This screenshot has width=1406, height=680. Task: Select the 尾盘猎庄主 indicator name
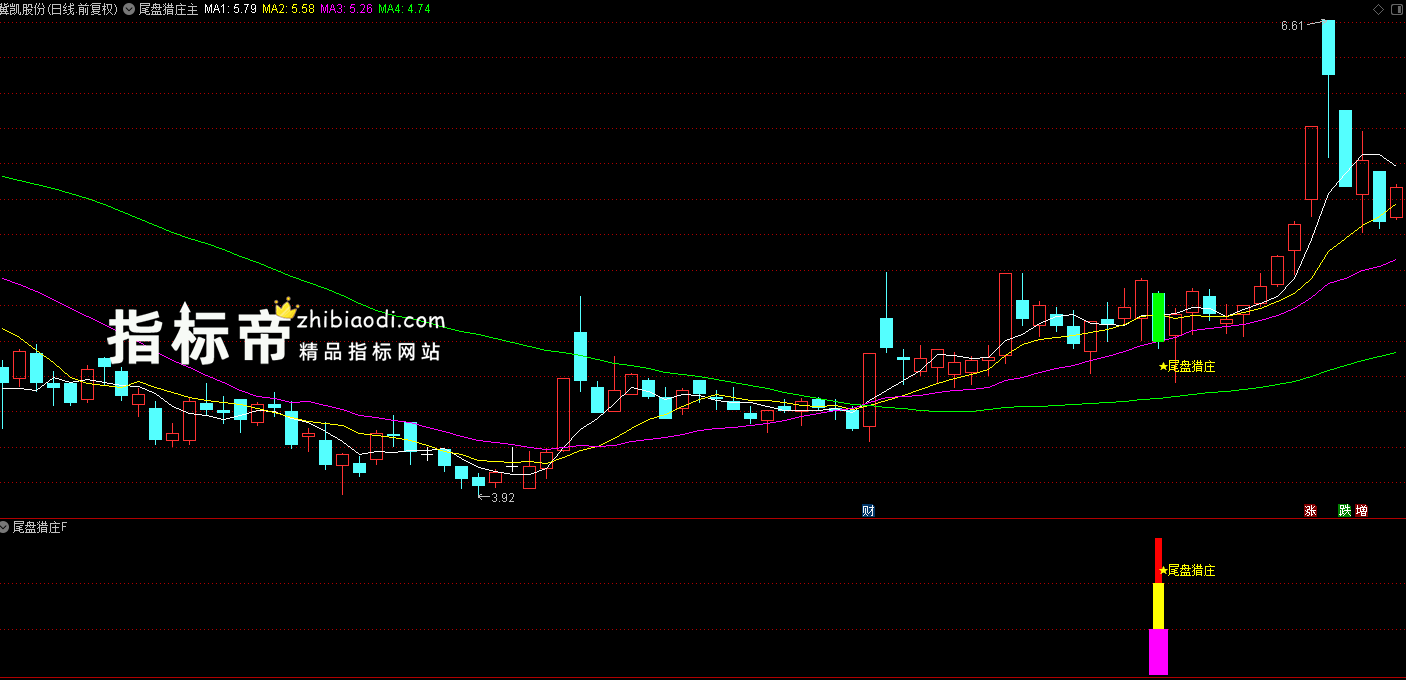(x=168, y=8)
